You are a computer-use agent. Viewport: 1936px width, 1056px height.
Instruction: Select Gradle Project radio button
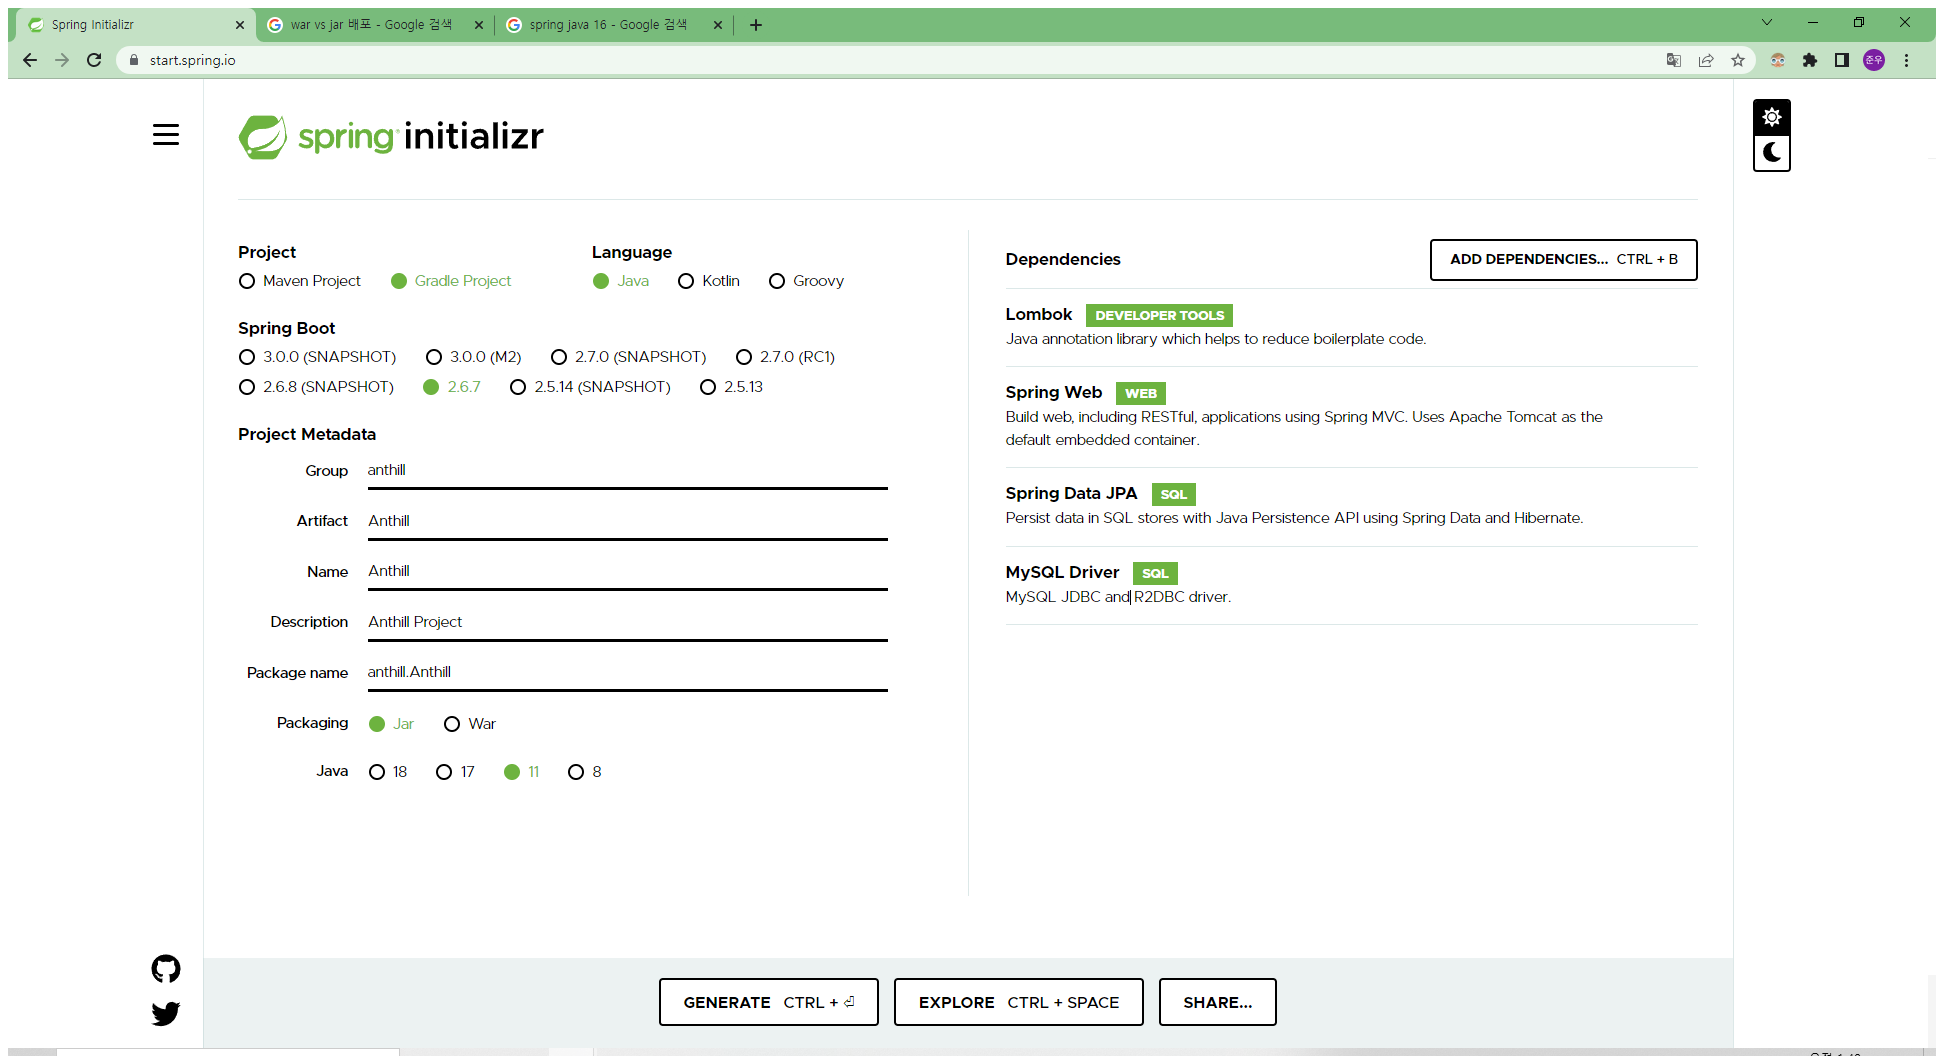(x=451, y=281)
